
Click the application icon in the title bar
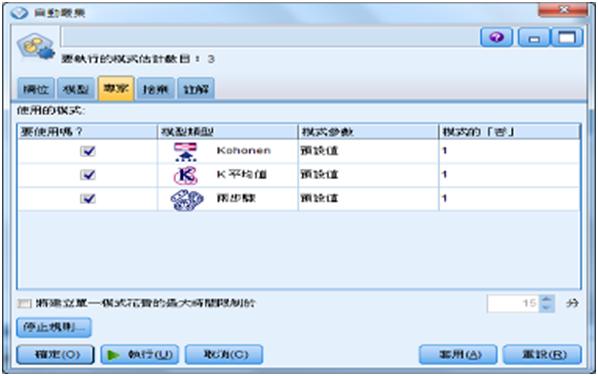point(19,13)
